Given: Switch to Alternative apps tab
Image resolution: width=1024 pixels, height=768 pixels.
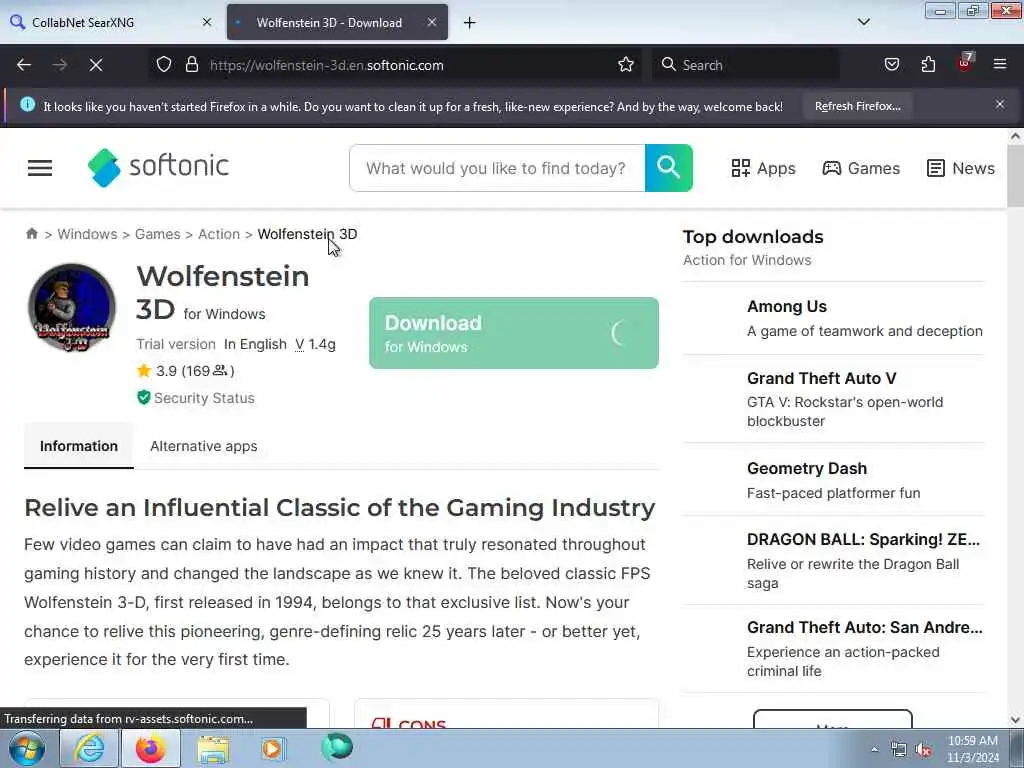Looking at the screenshot, I should 204,446.
